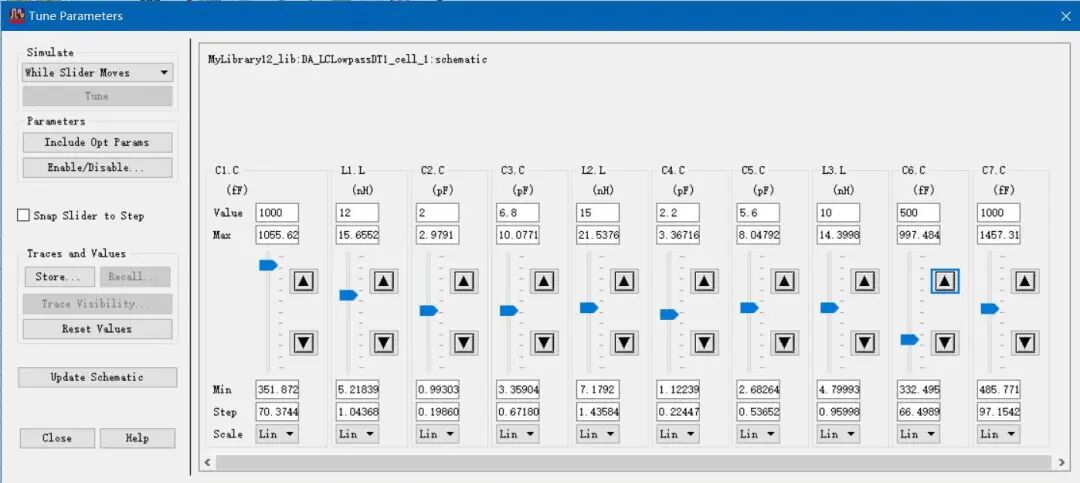Open the Scale dropdown for L1.L

(x=357, y=434)
